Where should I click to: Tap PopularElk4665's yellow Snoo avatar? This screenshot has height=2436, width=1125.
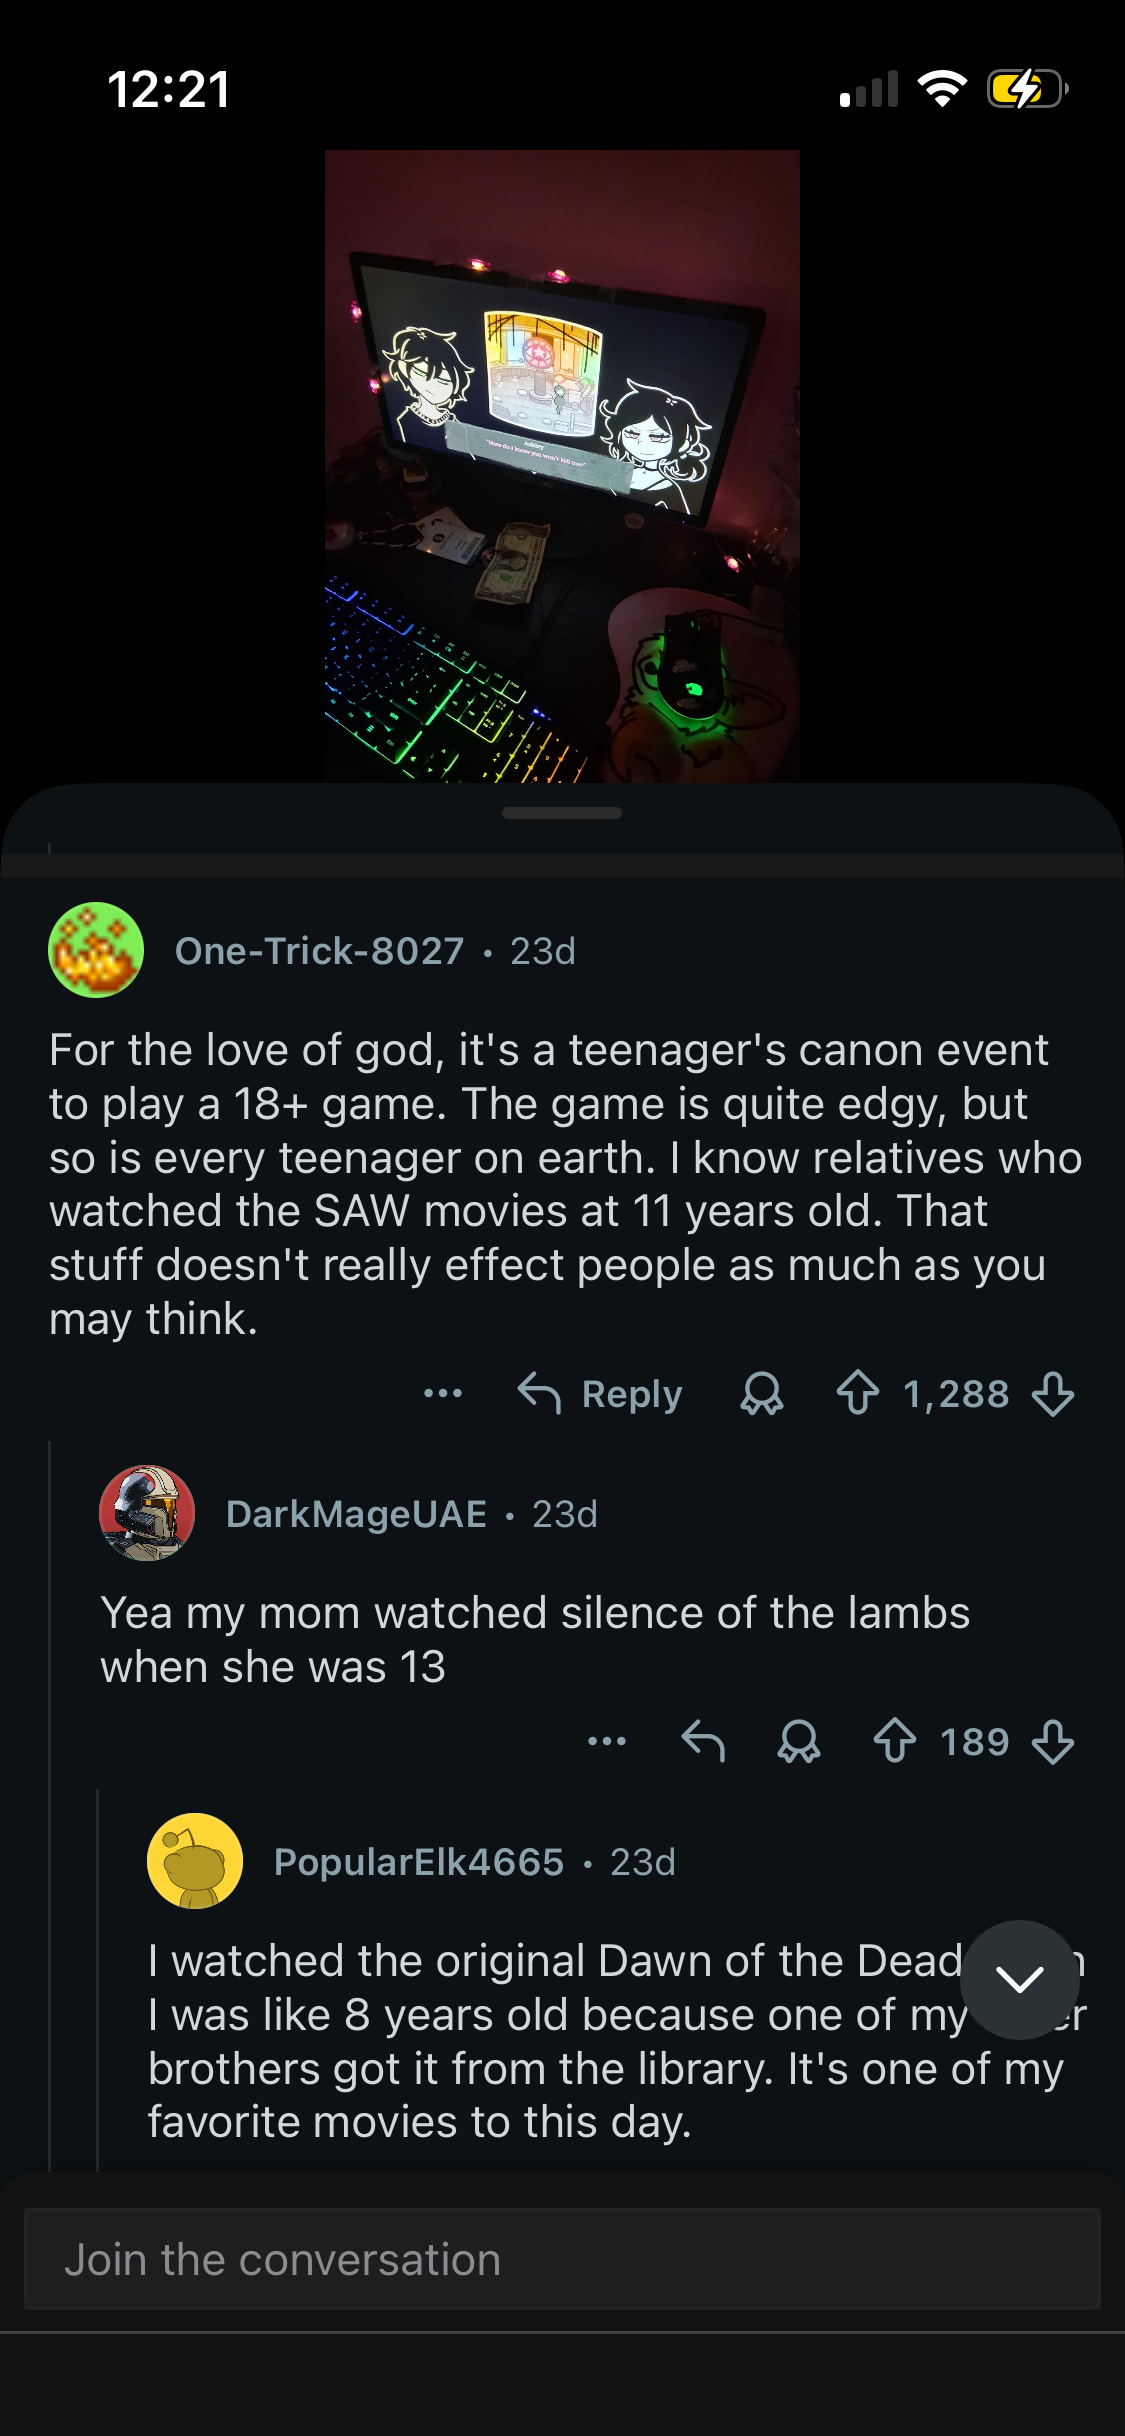(195, 1861)
